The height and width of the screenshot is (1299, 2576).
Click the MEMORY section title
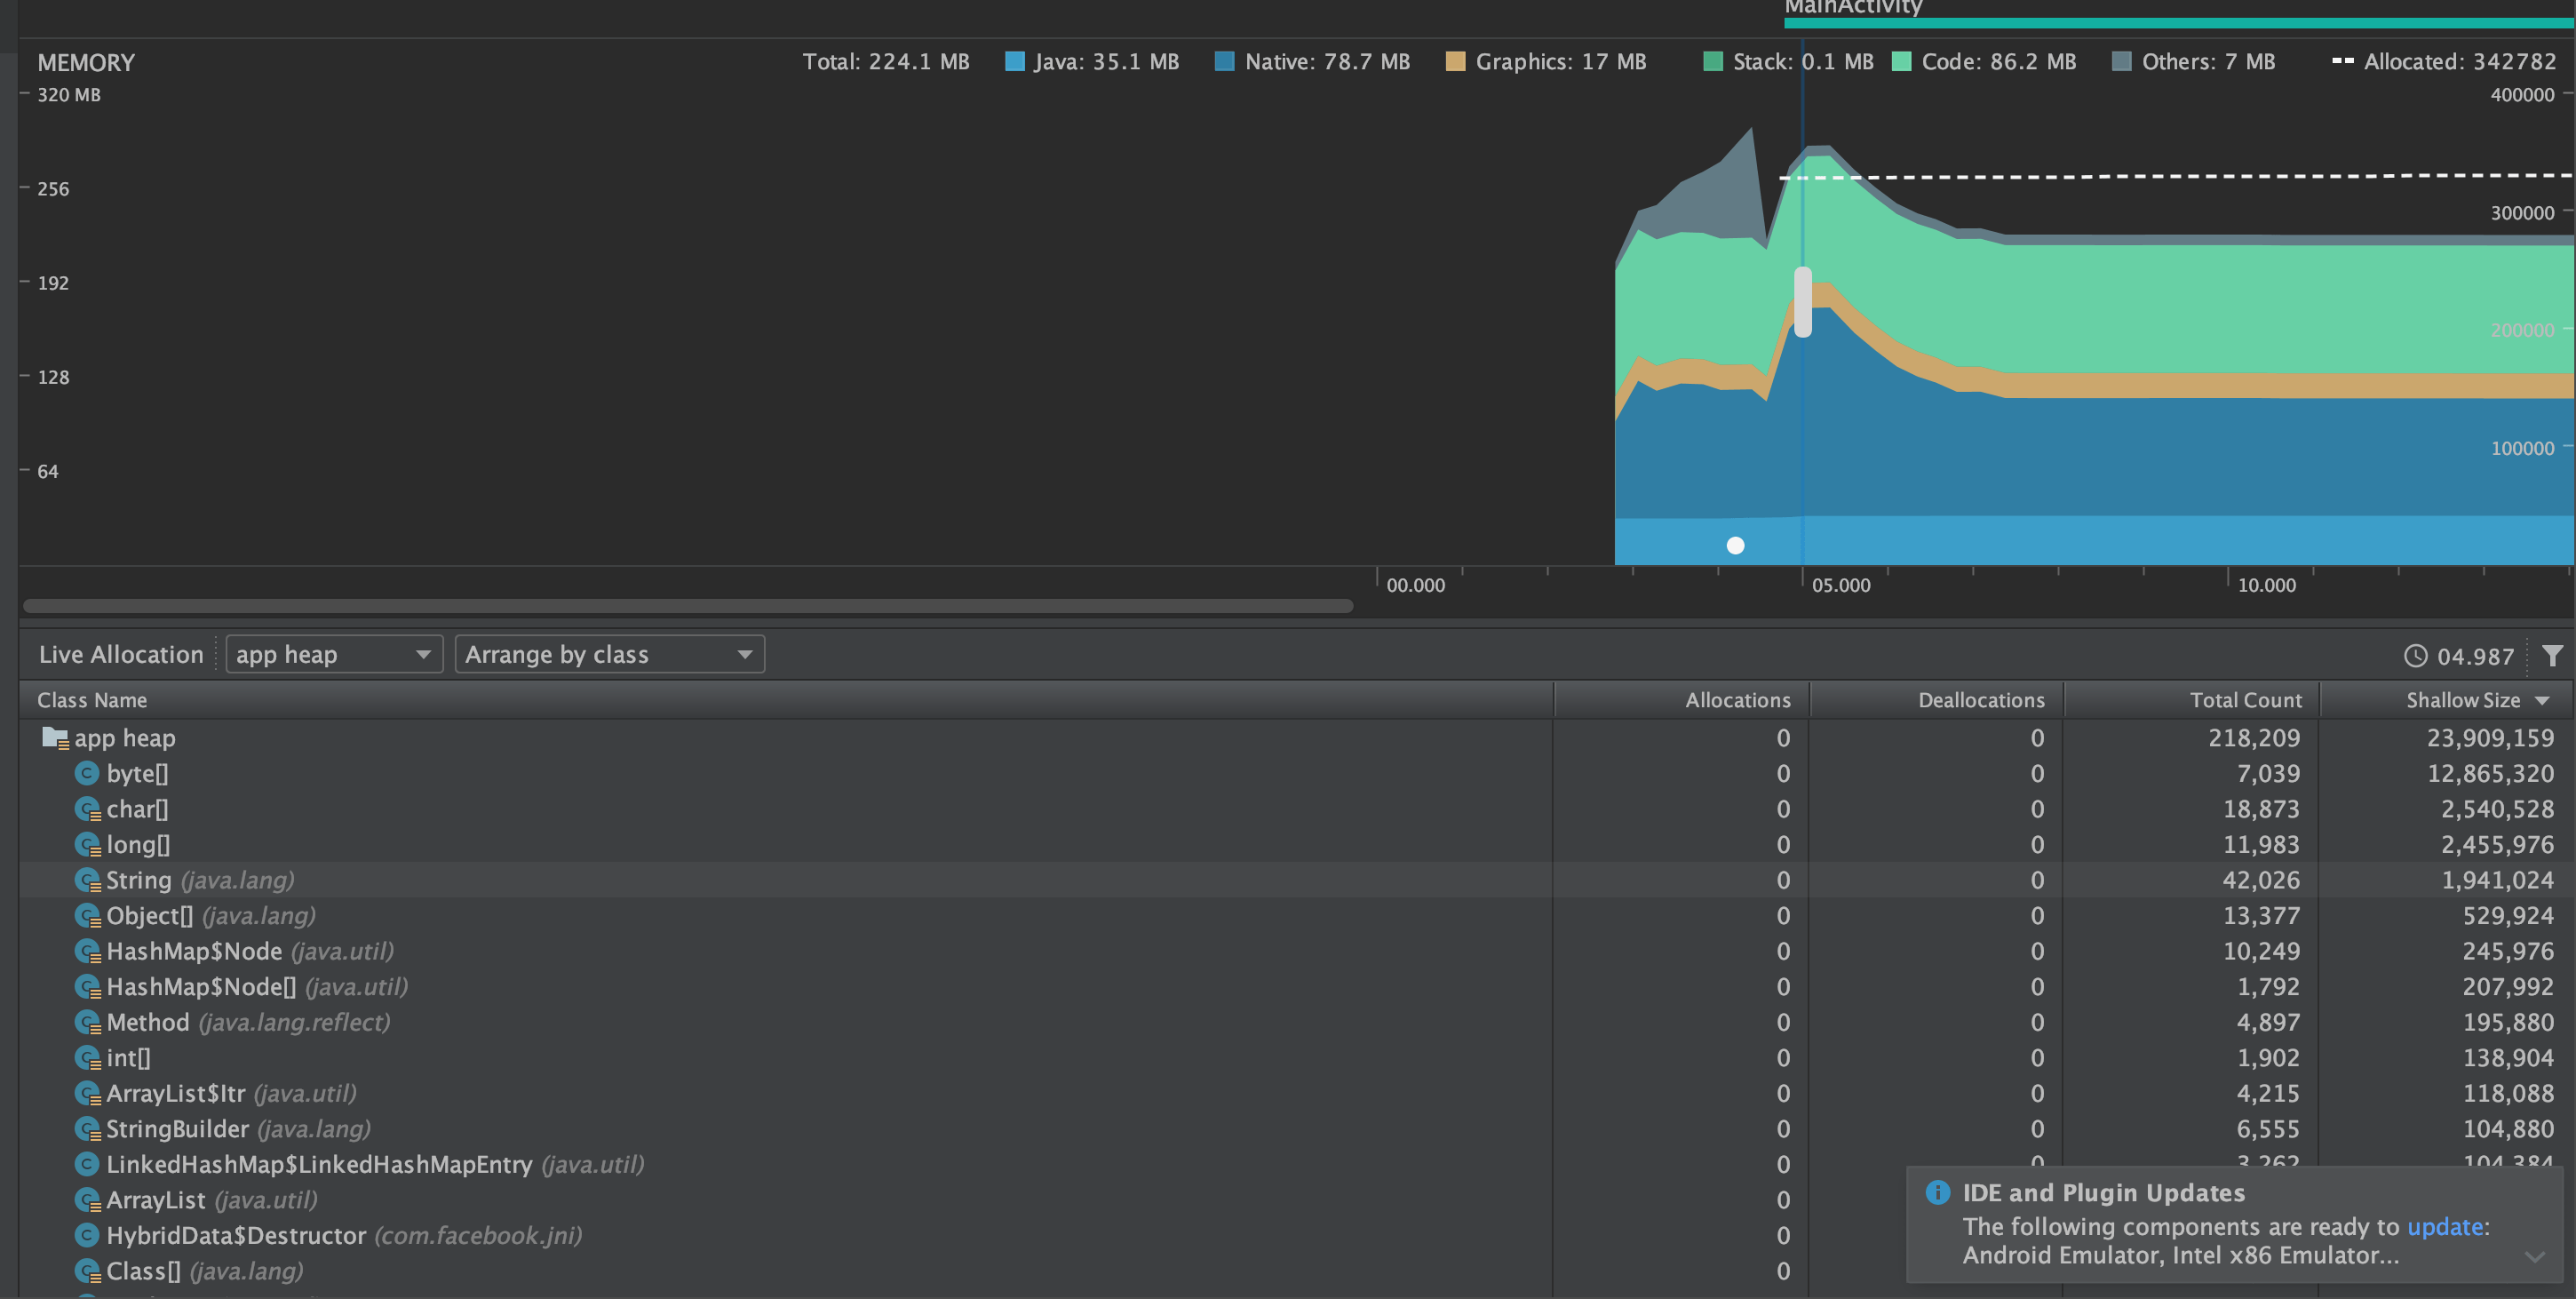(x=86, y=62)
